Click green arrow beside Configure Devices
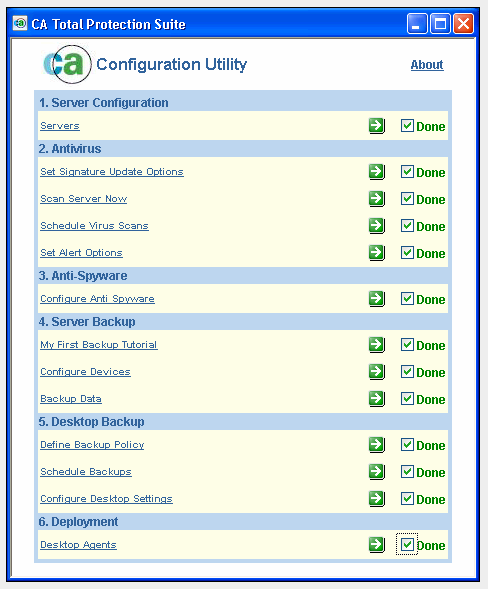 (x=377, y=372)
